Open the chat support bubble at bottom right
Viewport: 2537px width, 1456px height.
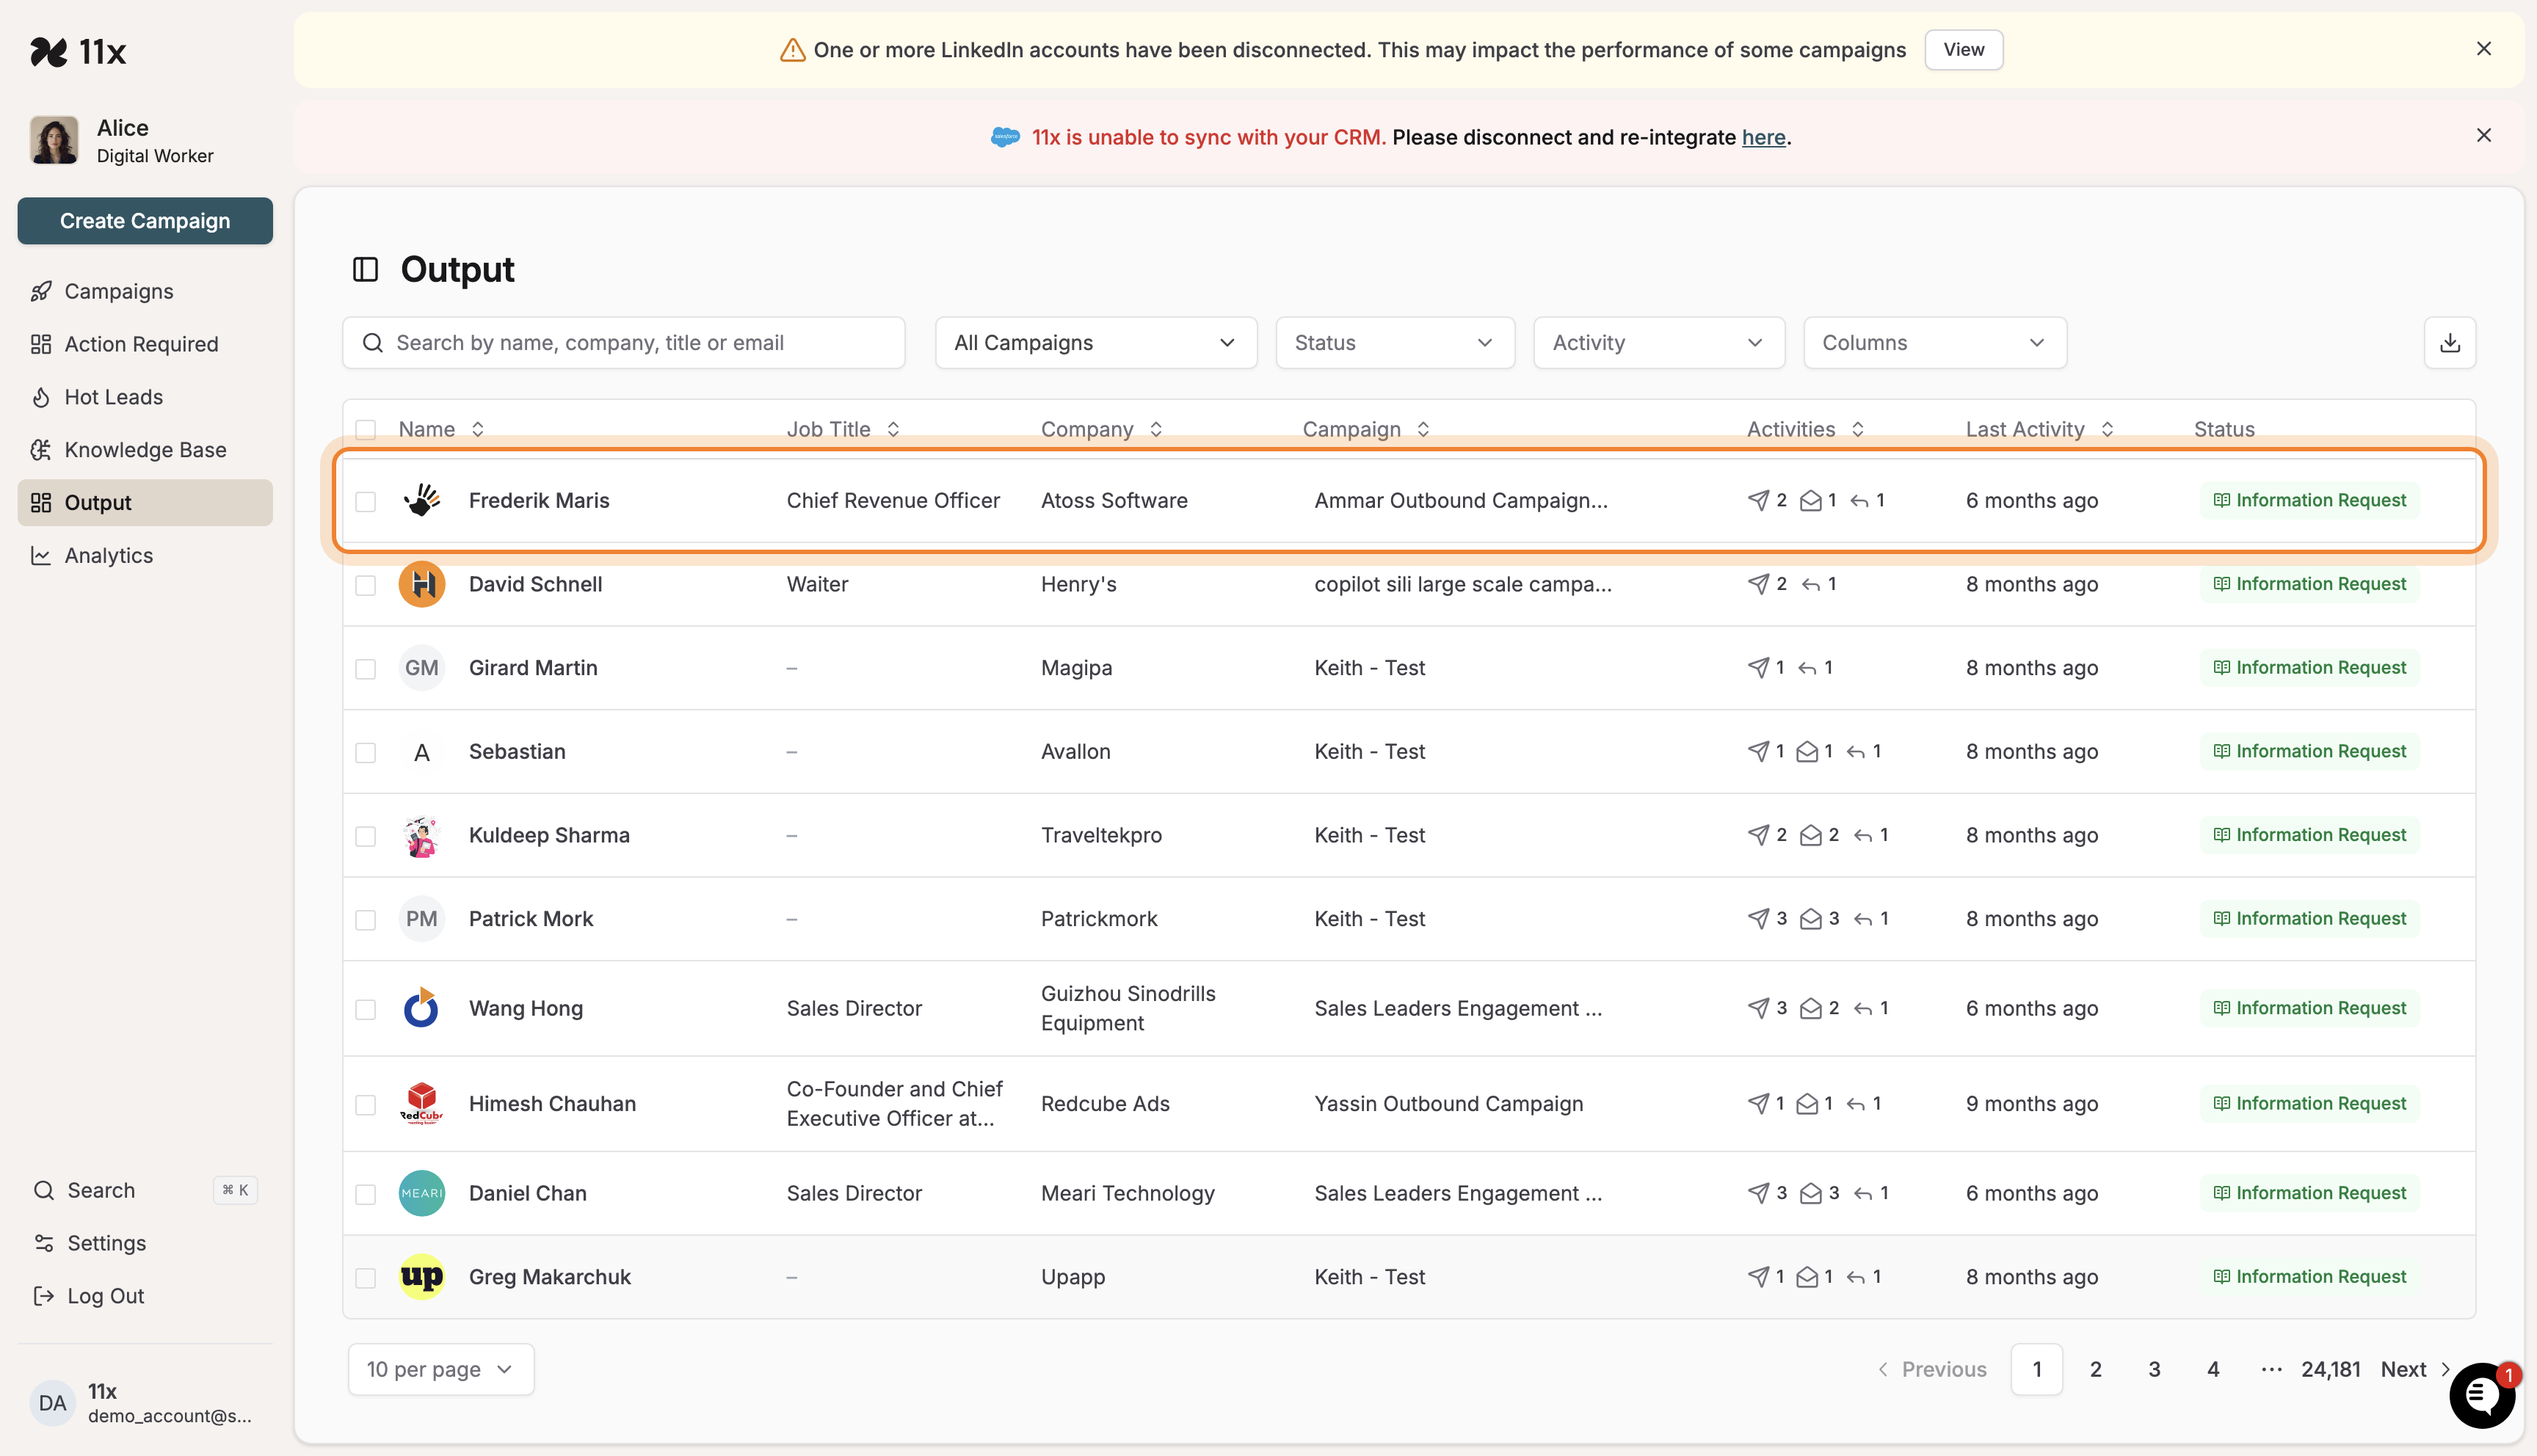[2481, 1395]
